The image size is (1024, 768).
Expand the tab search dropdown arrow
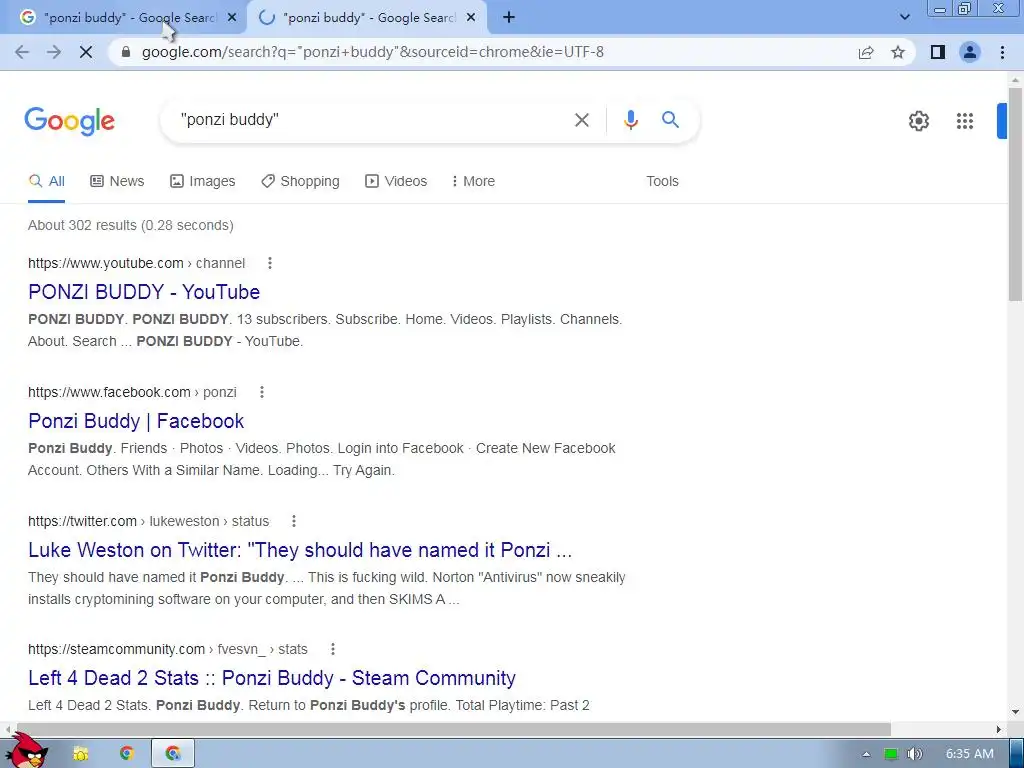click(904, 18)
